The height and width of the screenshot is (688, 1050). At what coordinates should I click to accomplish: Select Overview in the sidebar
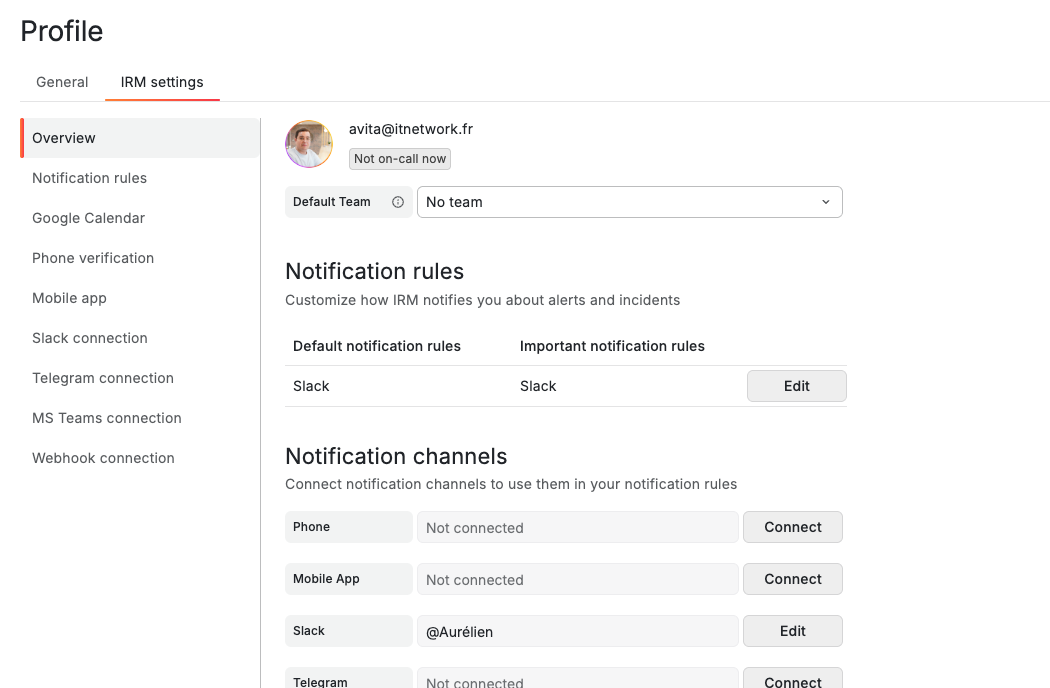pos(65,137)
